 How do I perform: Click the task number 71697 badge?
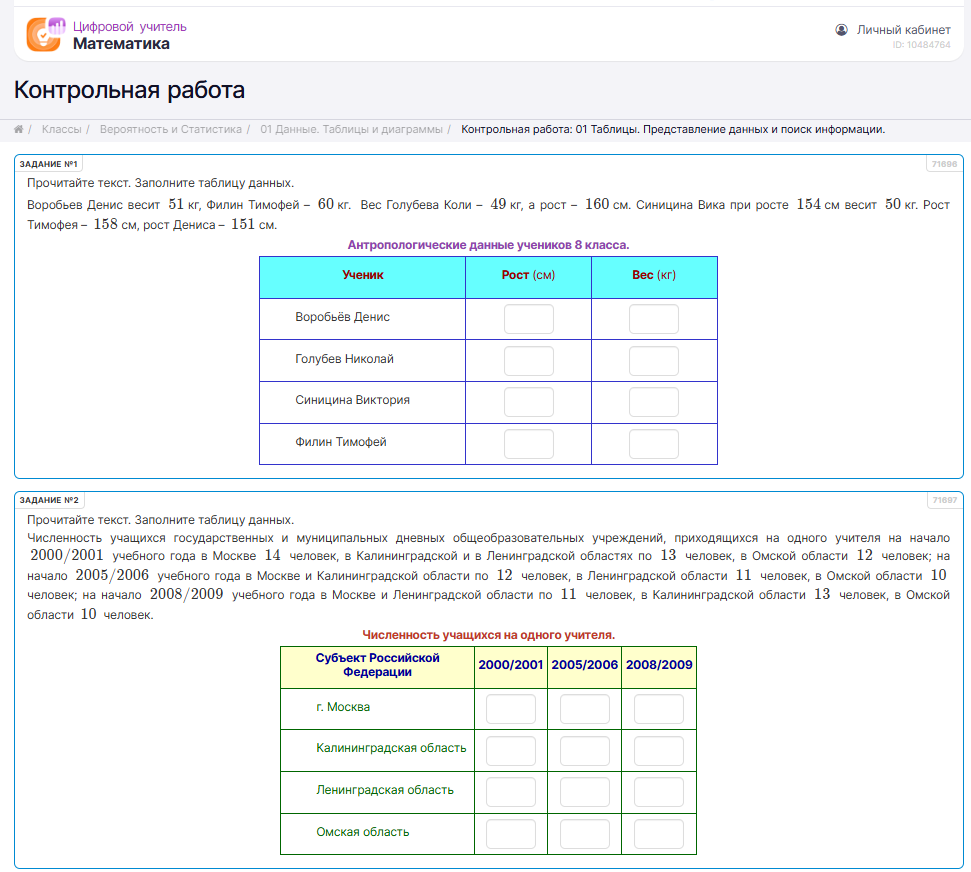[944, 500]
